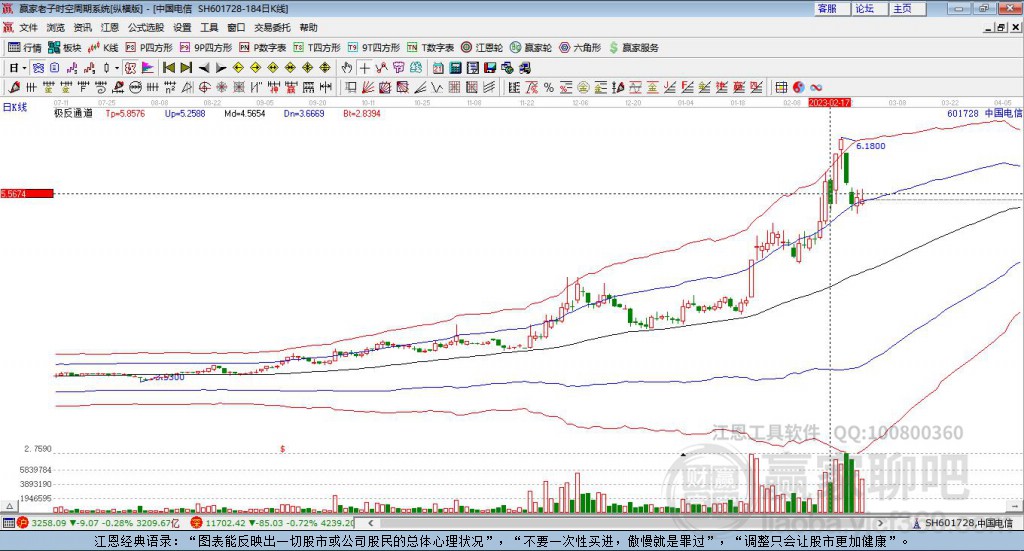Open 赢家服务 with dollar icon
Image resolution: width=1024 pixels, height=551 pixels.
pos(634,48)
